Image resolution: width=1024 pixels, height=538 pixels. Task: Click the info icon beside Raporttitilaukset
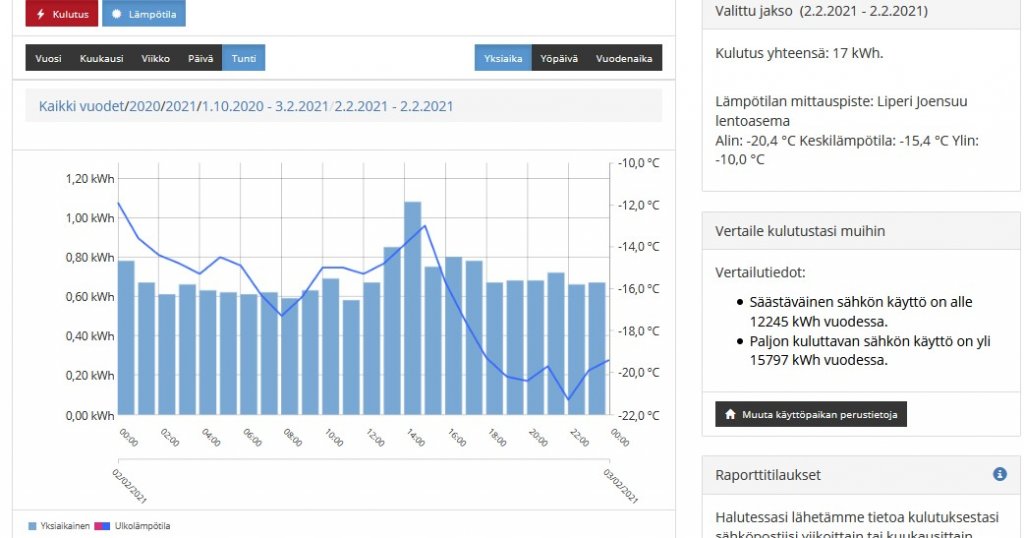pyautogui.click(x=999, y=474)
